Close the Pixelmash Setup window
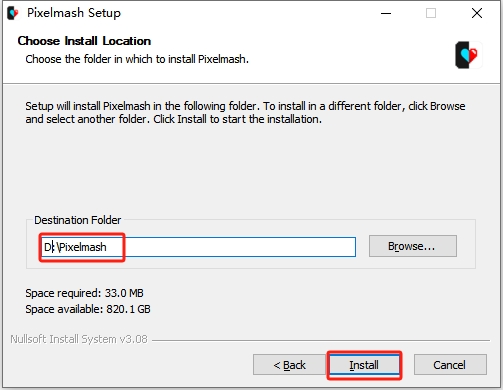 (477, 13)
